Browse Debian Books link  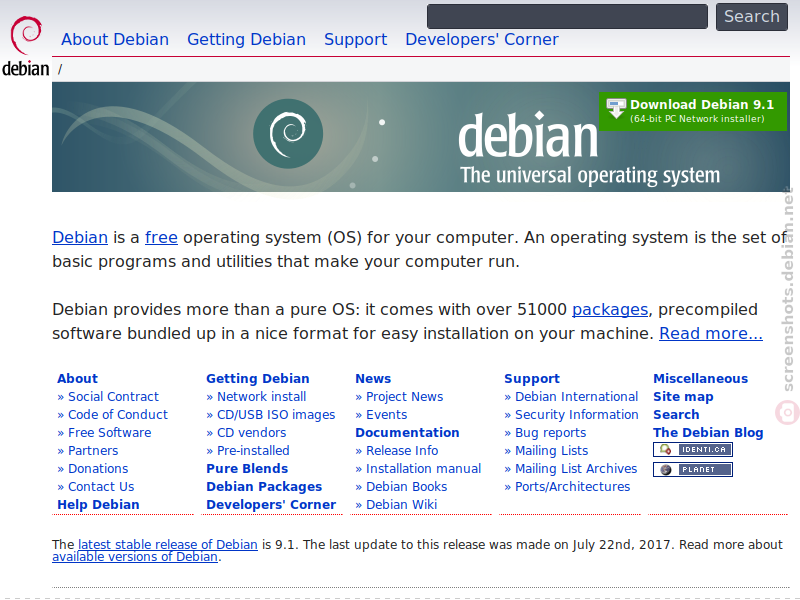pos(407,487)
